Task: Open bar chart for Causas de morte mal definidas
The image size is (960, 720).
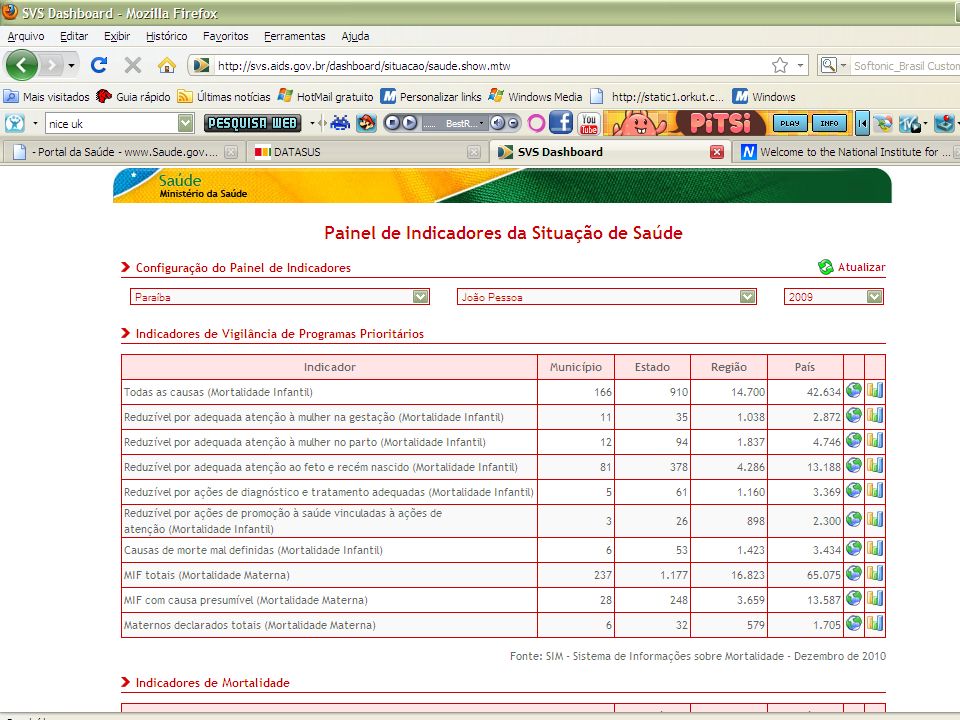Action: click(x=875, y=548)
